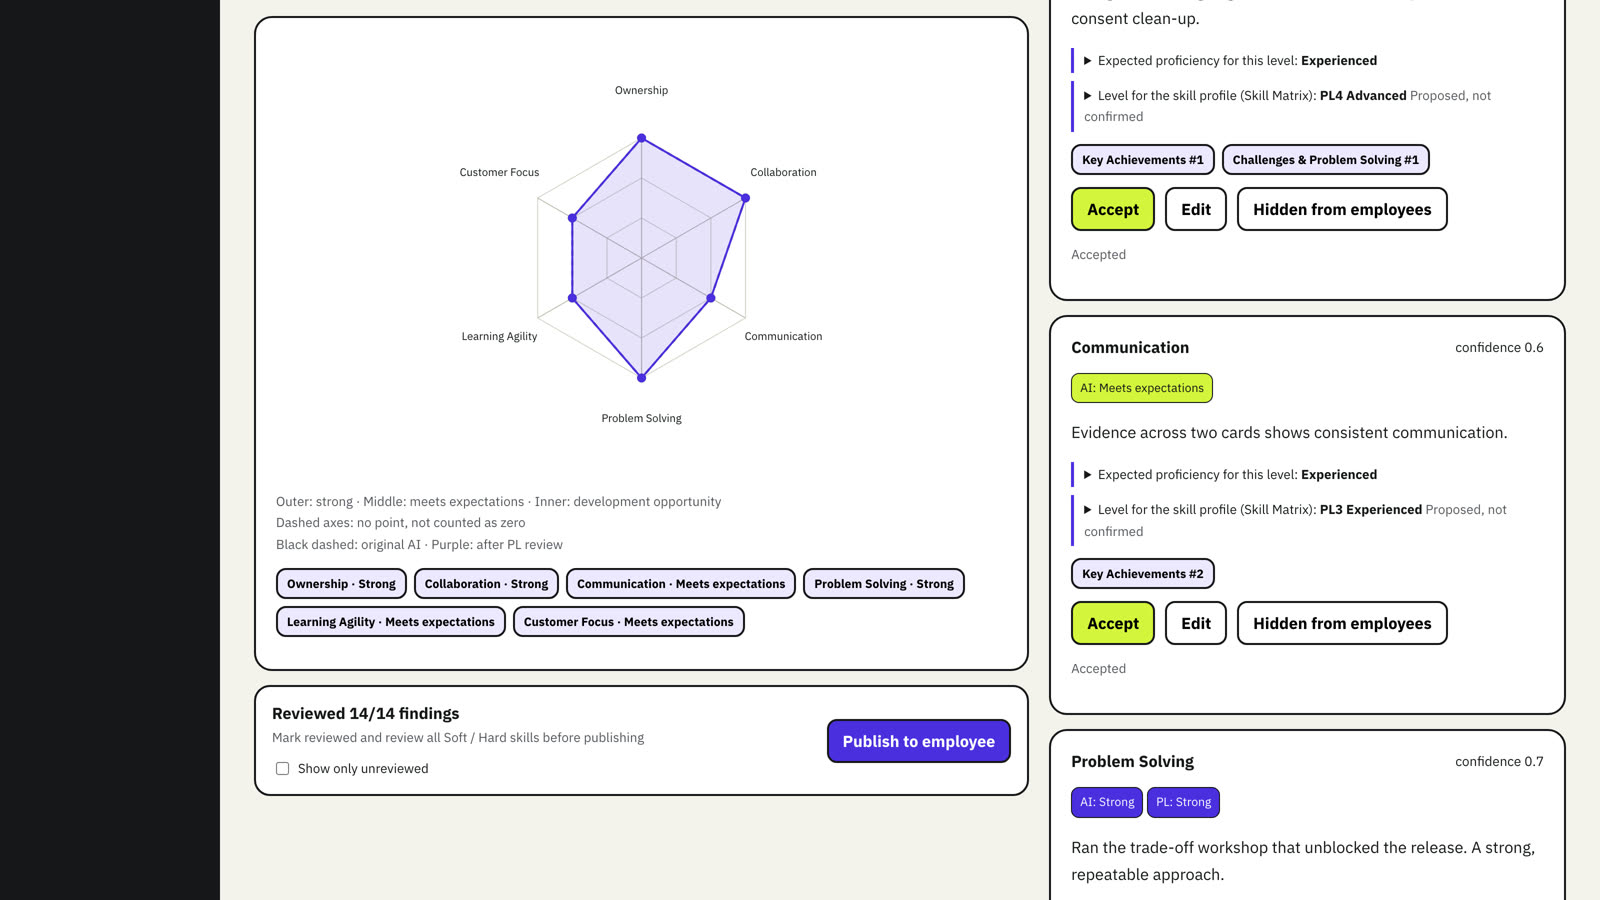Select the Problem Solving · Strong chip

(884, 584)
